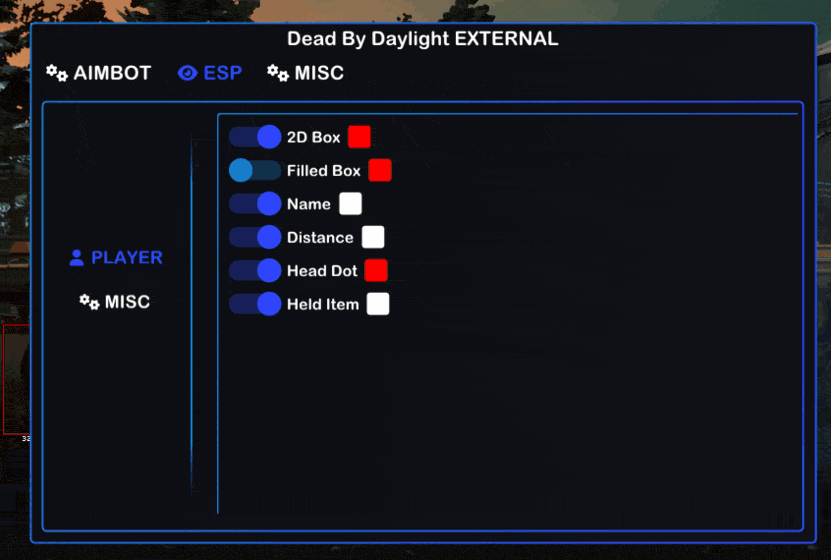Toggle the Held Item switch
Image resolution: width=831 pixels, height=560 pixels.
255,304
